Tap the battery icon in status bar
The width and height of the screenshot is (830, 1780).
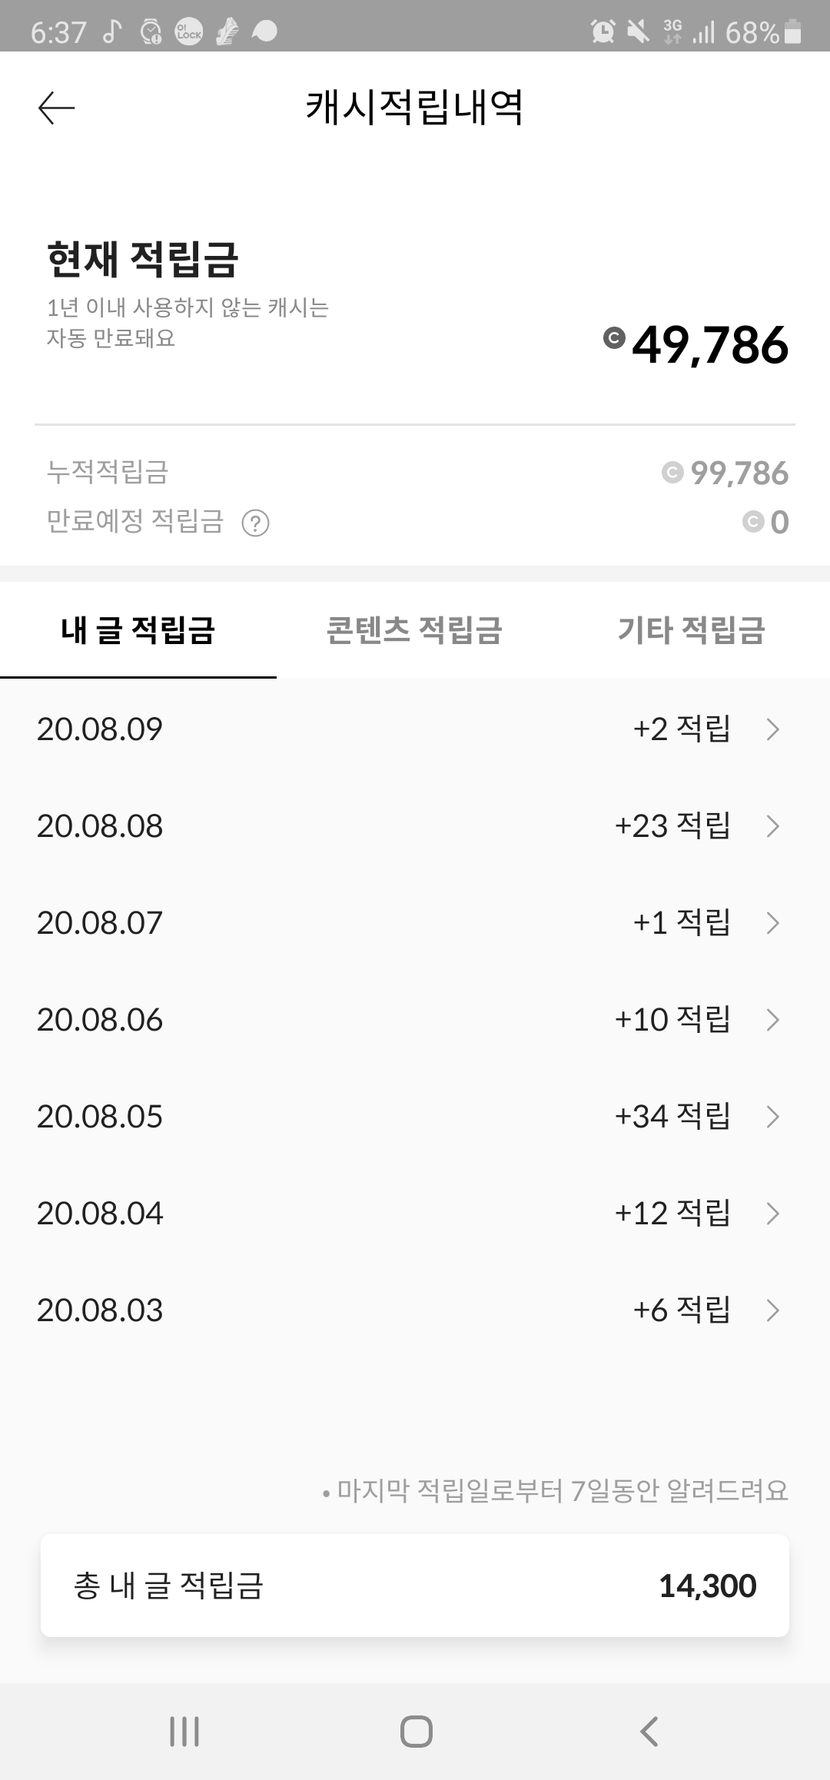pyautogui.click(x=793, y=32)
